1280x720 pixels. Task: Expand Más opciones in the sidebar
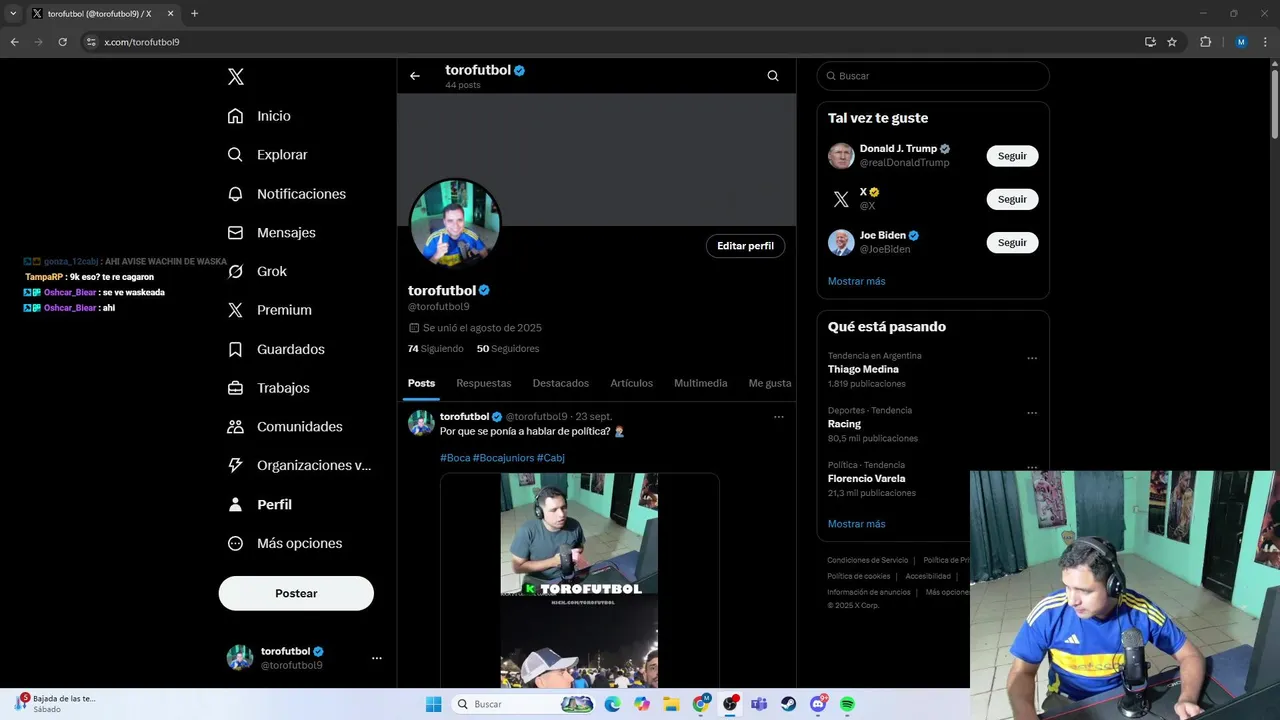(285, 543)
